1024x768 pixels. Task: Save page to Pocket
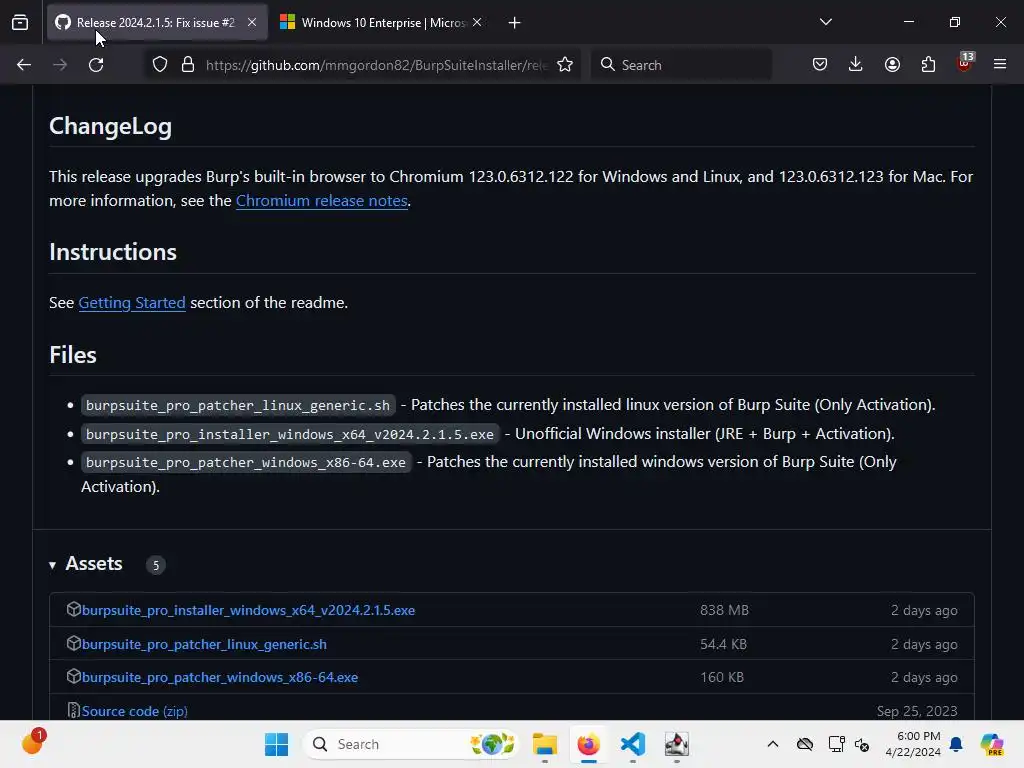click(x=820, y=65)
